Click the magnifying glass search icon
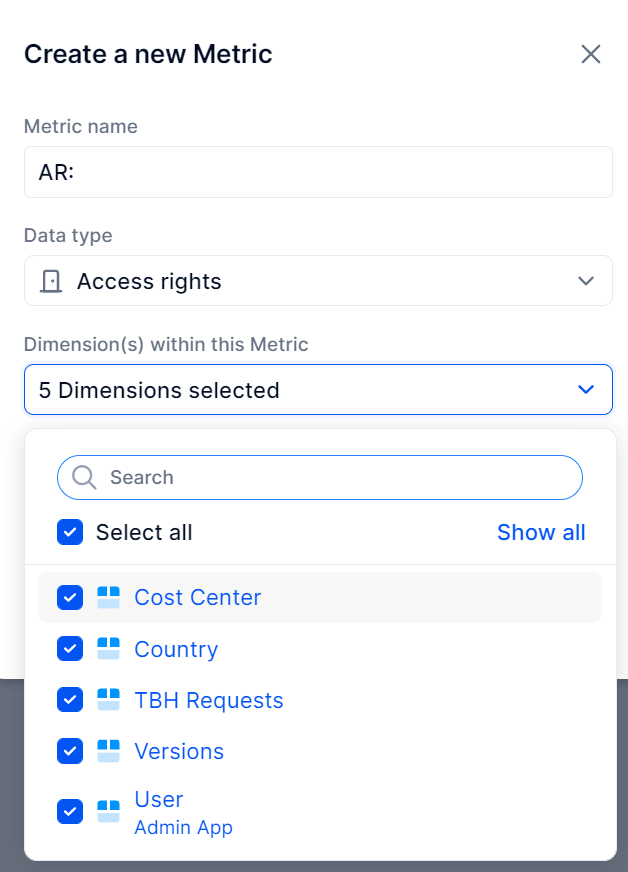 coord(85,477)
